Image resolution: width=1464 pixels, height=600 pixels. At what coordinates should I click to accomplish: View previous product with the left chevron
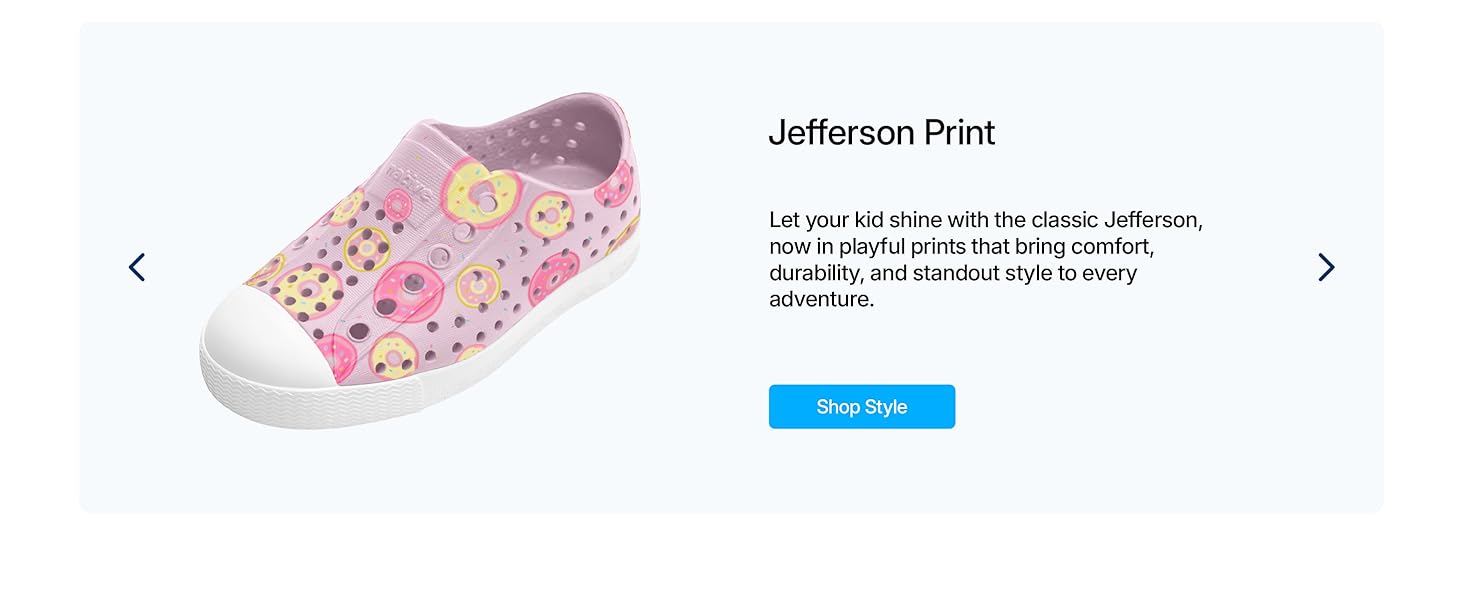[x=137, y=267]
